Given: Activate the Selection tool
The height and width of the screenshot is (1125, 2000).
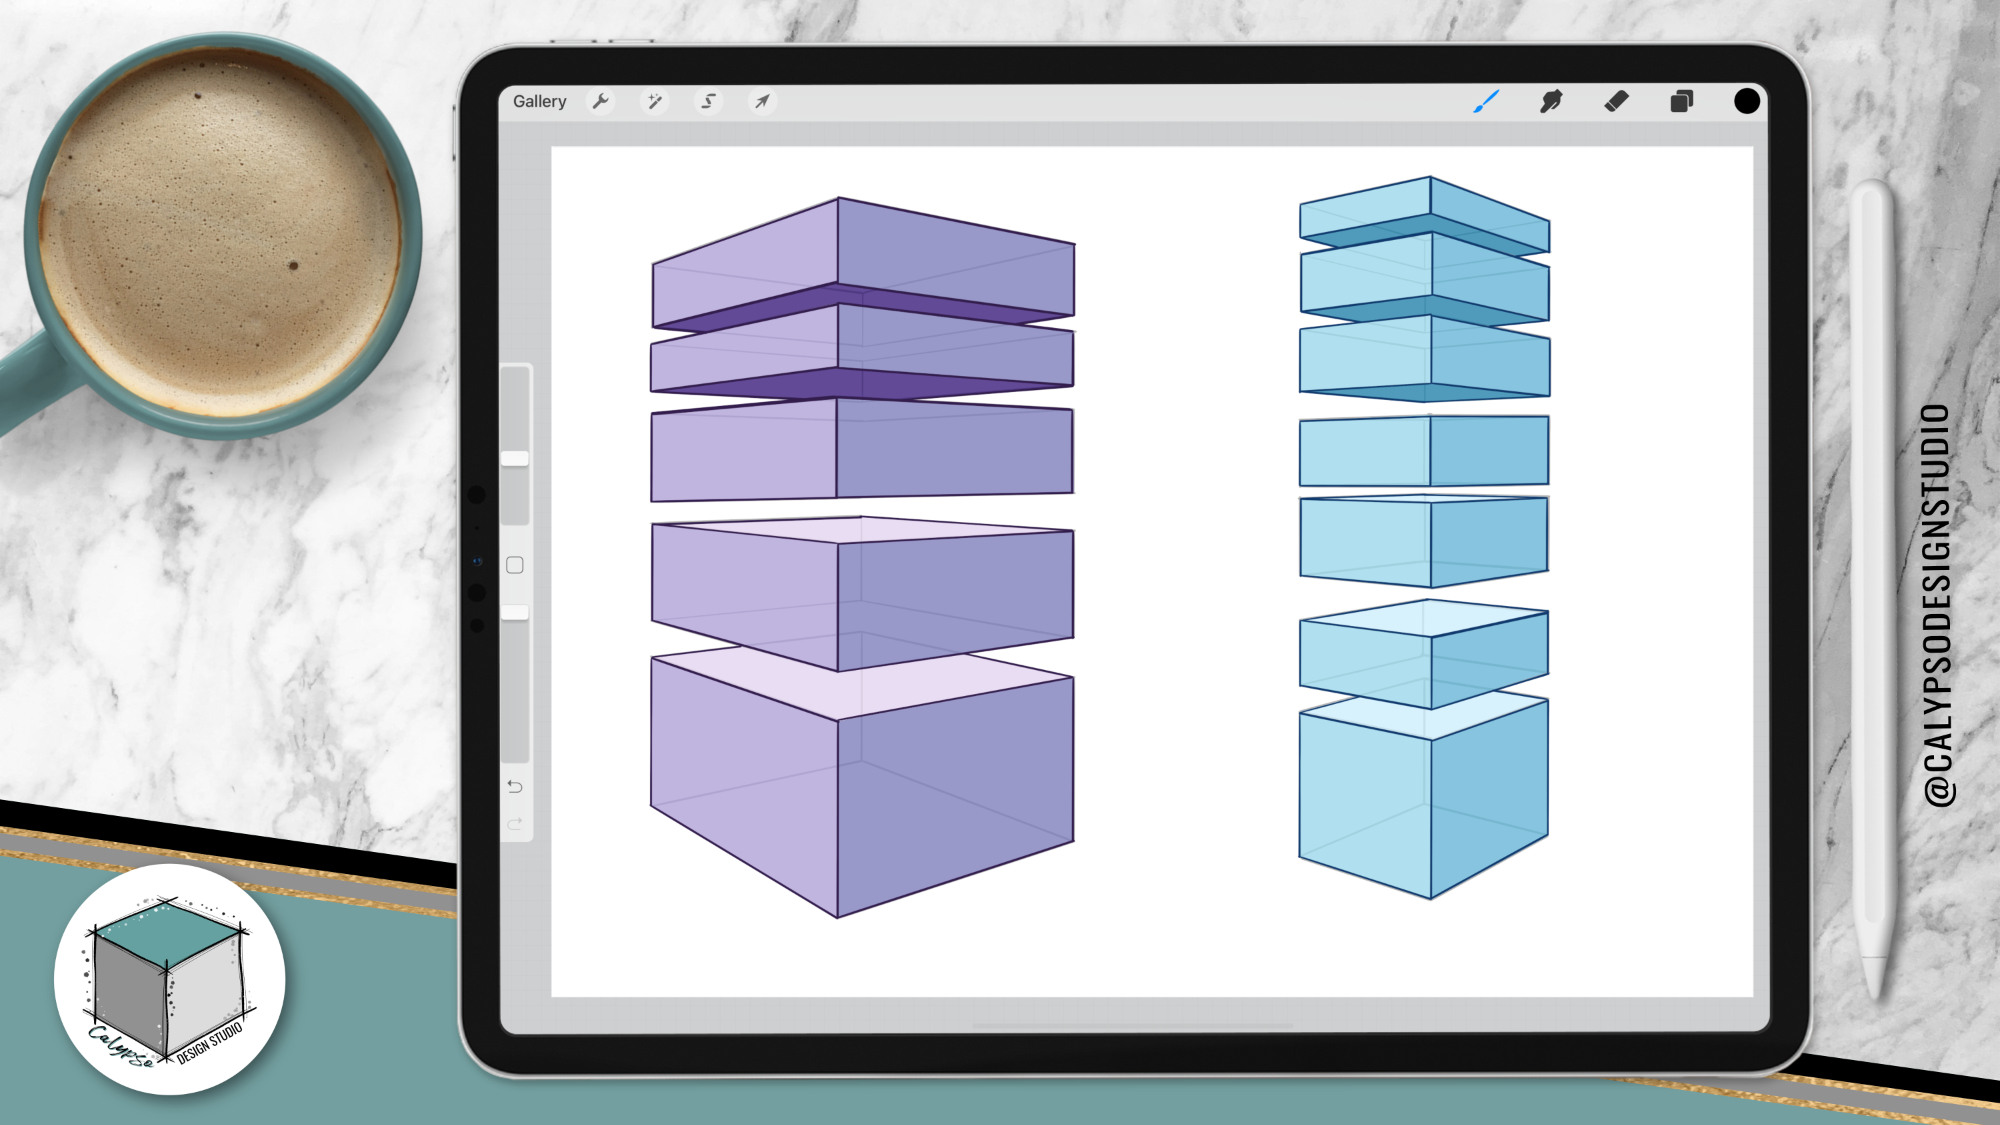Looking at the screenshot, I should click(709, 101).
